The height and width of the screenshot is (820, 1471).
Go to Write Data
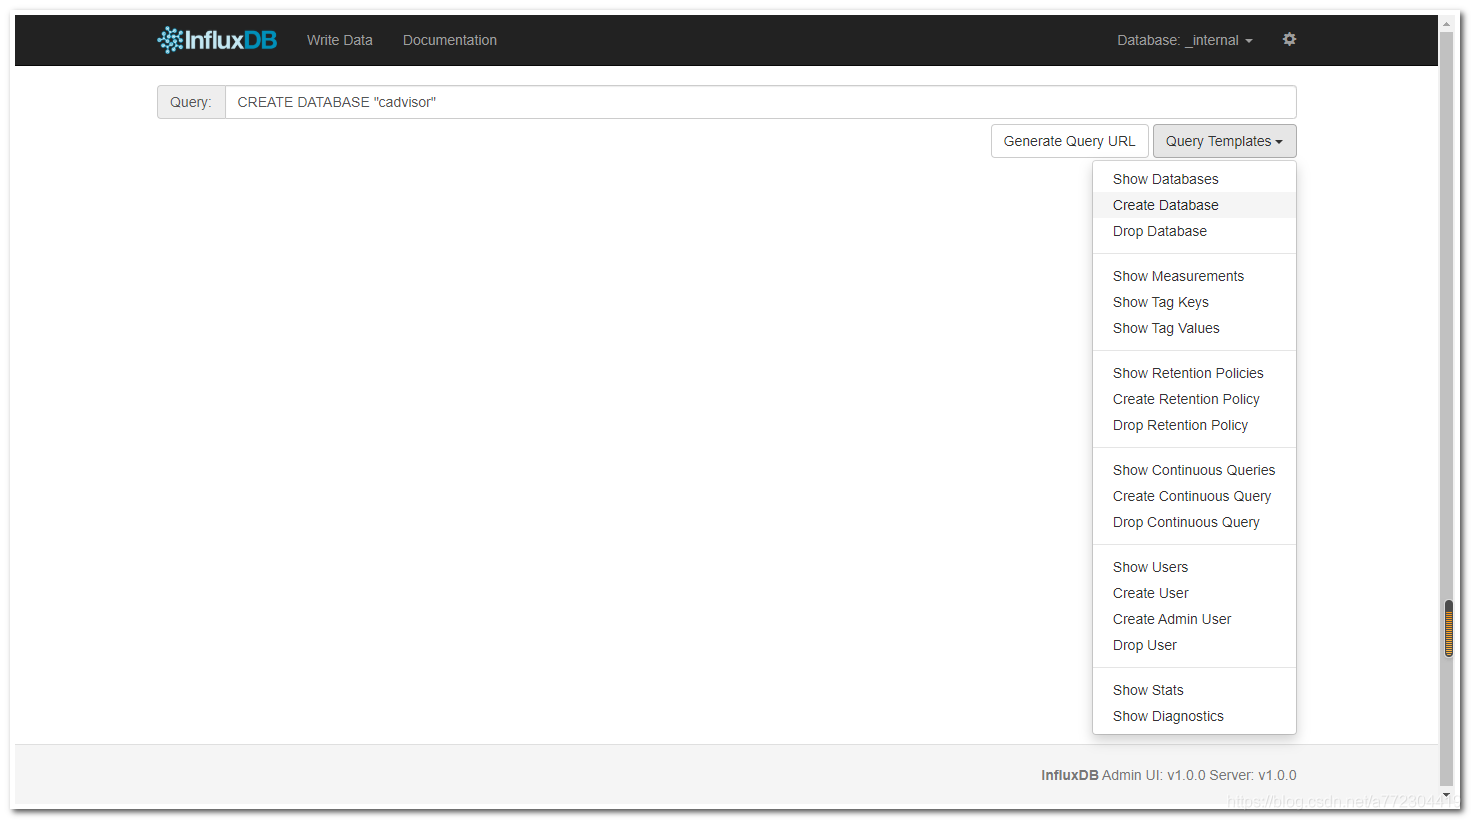[x=340, y=40]
